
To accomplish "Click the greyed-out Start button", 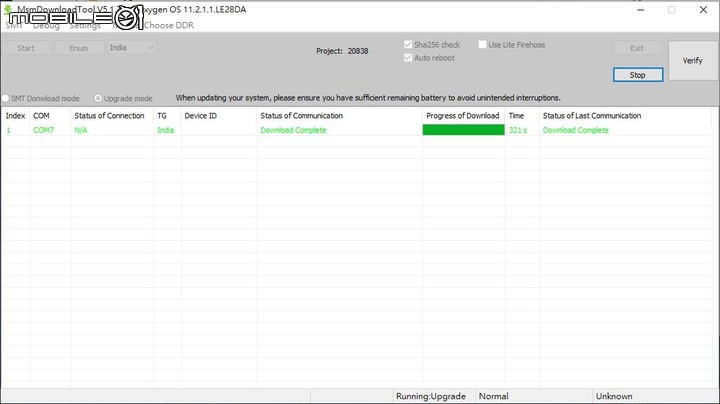I will [x=26, y=48].
